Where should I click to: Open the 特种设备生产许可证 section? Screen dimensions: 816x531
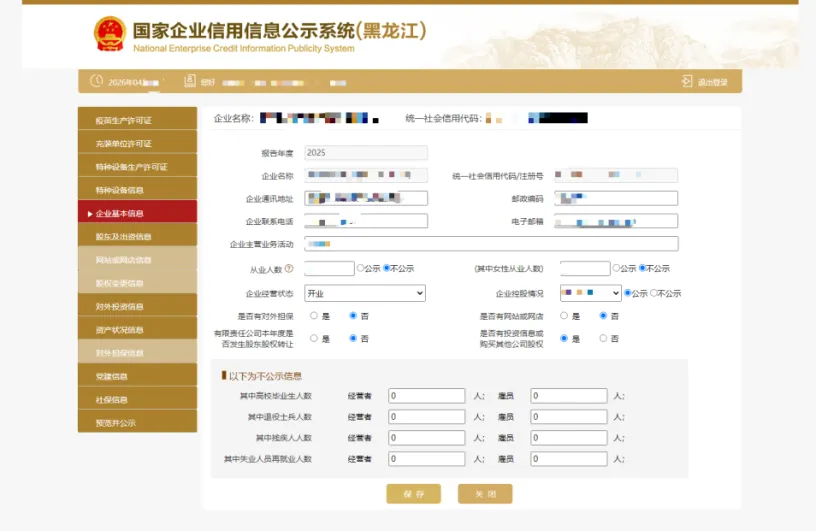[137, 167]
